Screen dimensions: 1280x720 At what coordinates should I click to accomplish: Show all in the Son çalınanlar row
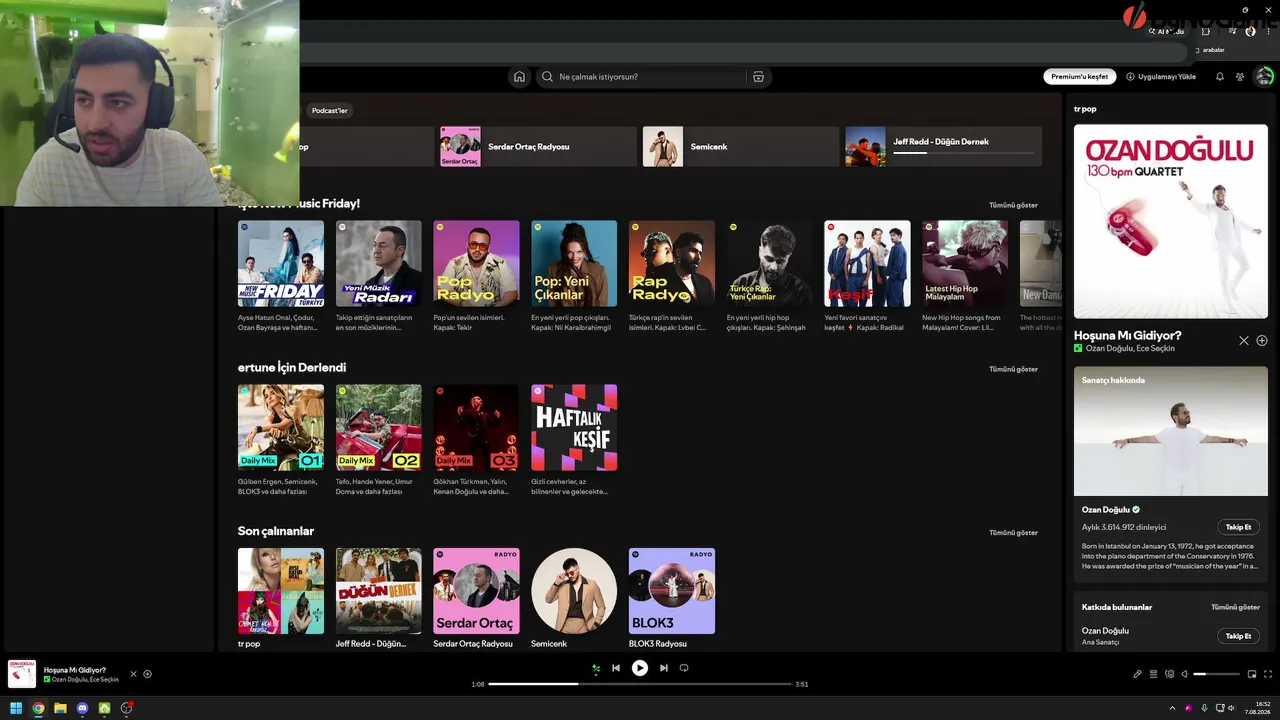tap(1013, 533)
